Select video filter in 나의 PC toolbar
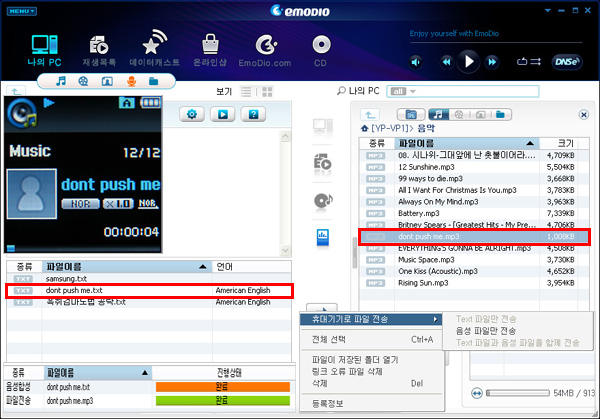The image size is (600, 419). pos(83,81)
